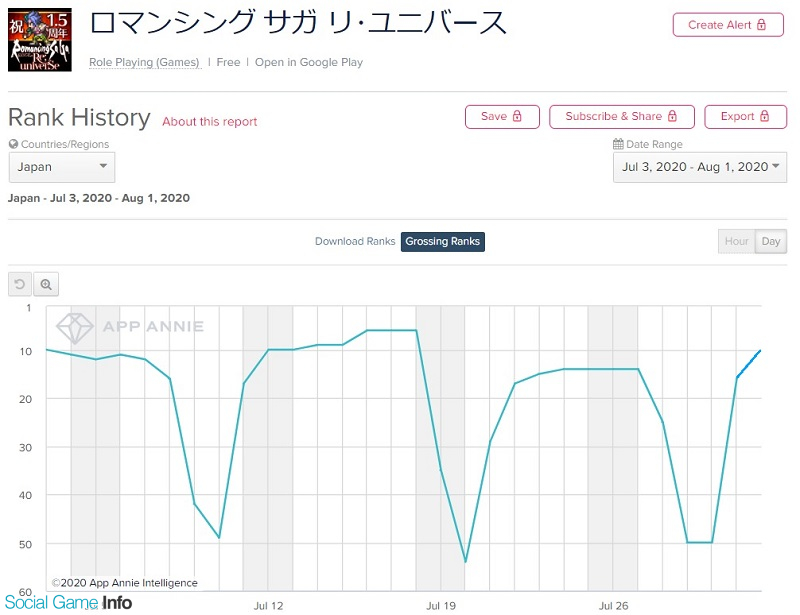Image resolution: width=800 pixels, height=615 pixels.
Task: Click the Social Game Info logo
Action: pyautogui.click(x=68, y=603)
